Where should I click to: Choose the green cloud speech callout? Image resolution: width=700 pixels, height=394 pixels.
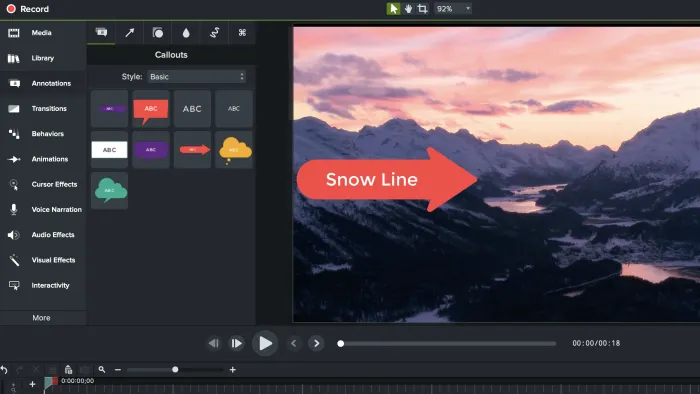coord(109,191)
